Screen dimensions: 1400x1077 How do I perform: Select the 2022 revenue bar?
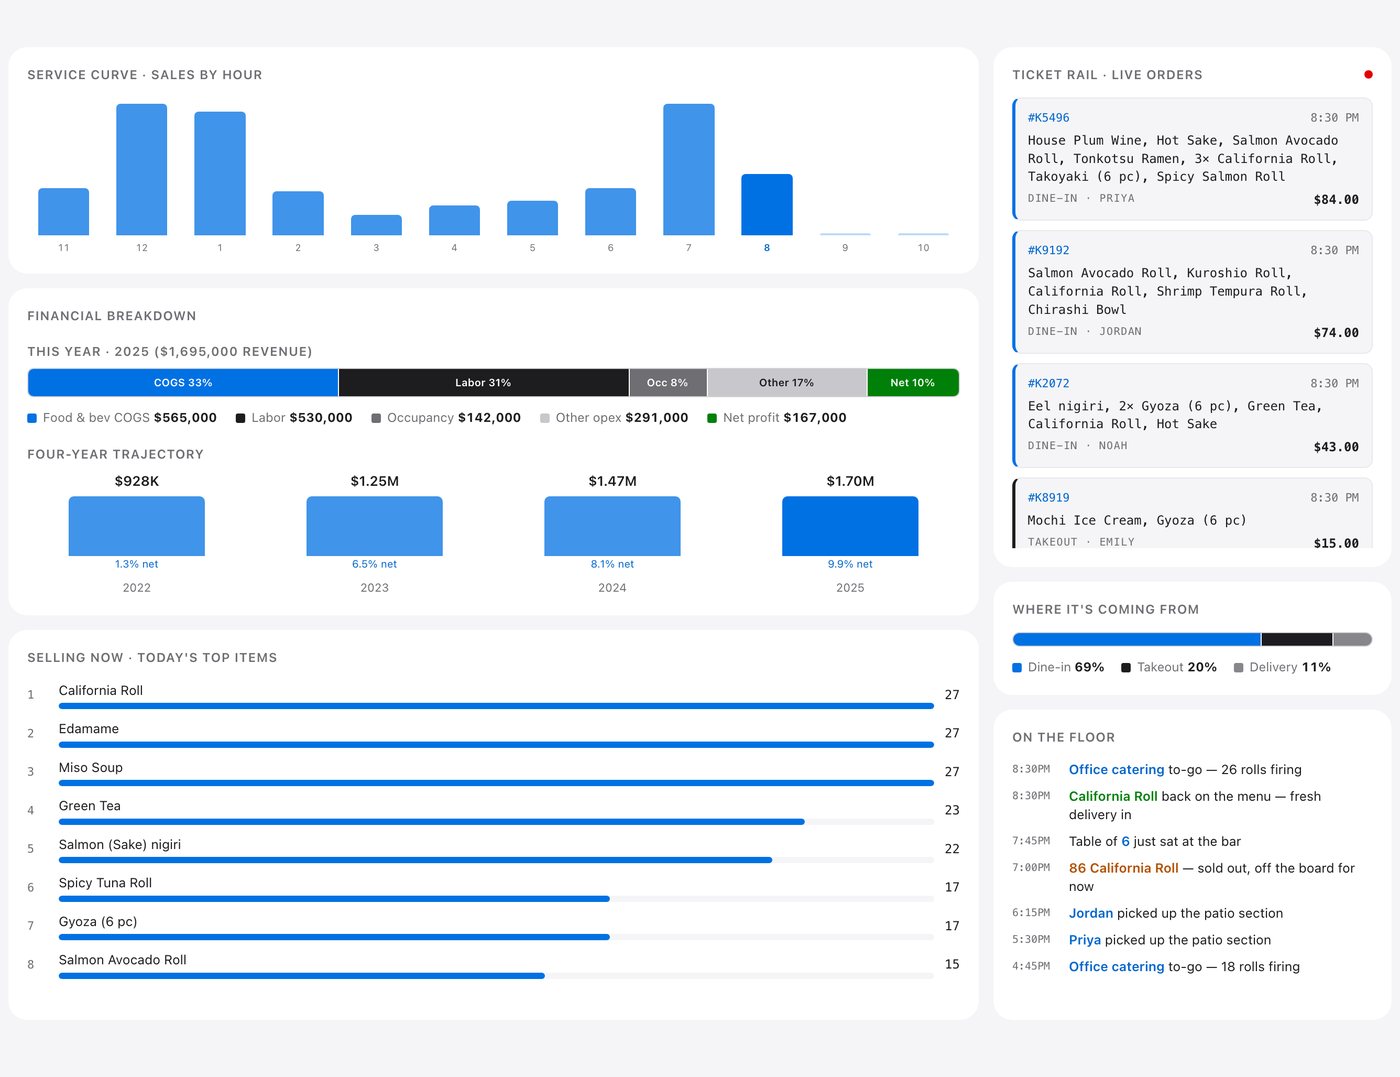pyautogui.click(x=137, y=526)
